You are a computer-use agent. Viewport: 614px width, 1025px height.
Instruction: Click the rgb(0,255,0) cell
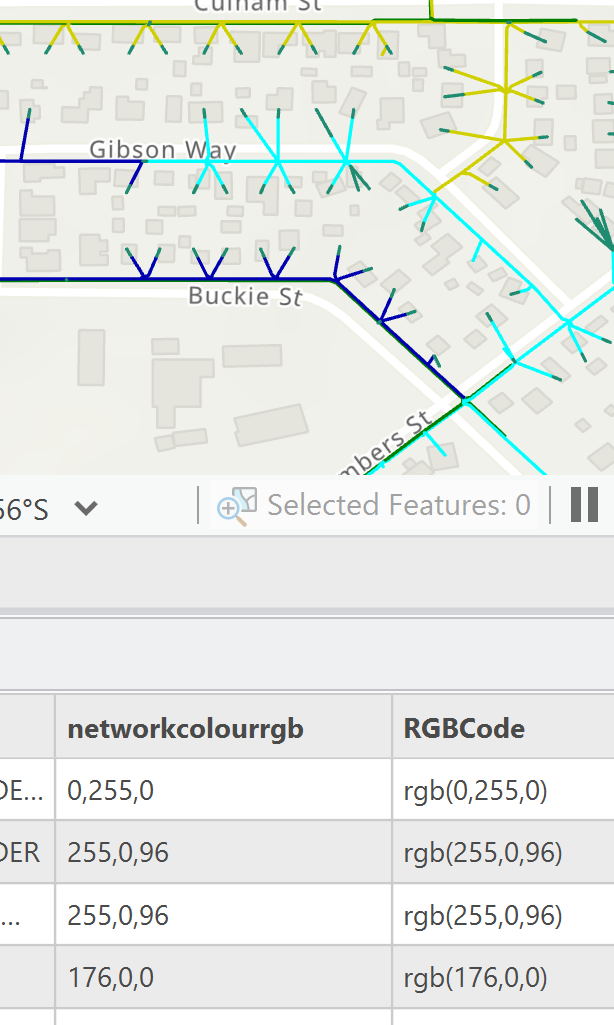[476, 791]
